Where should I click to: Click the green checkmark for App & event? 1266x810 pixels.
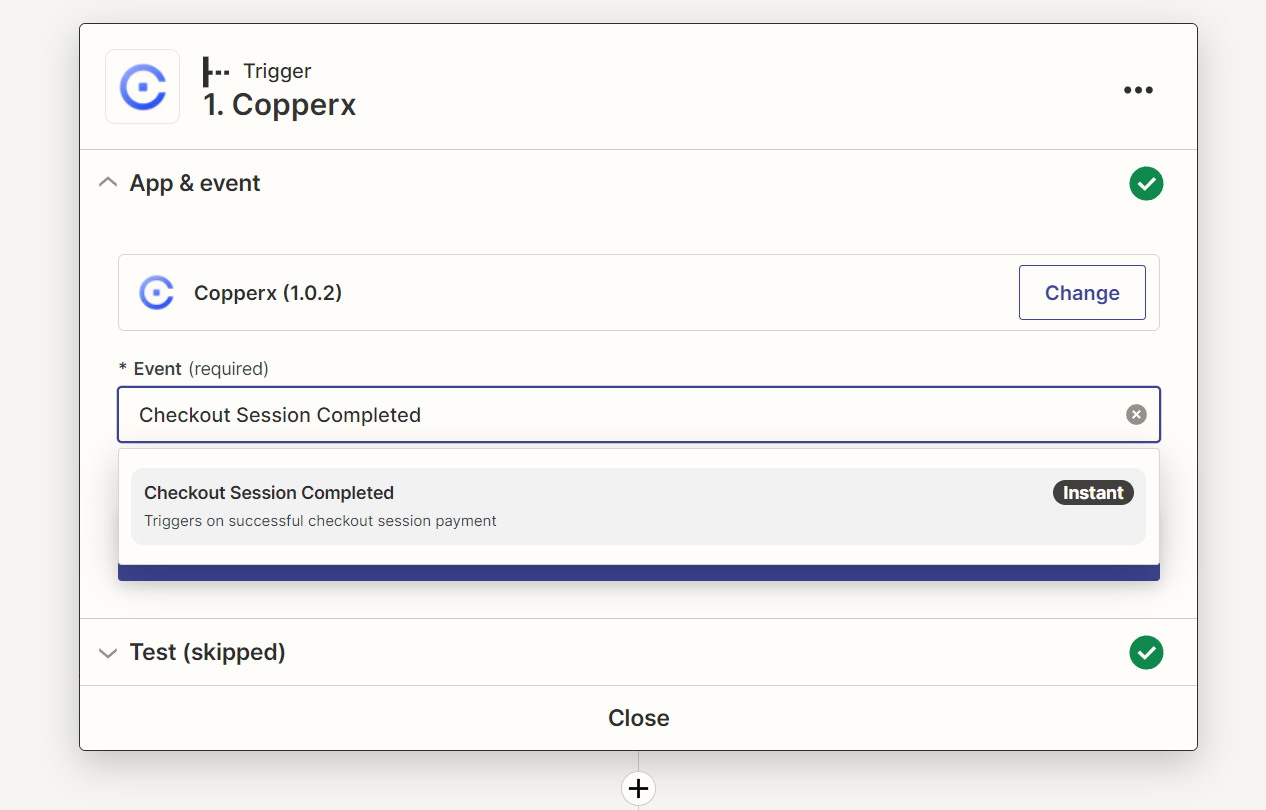click(x=1146, y=184)
